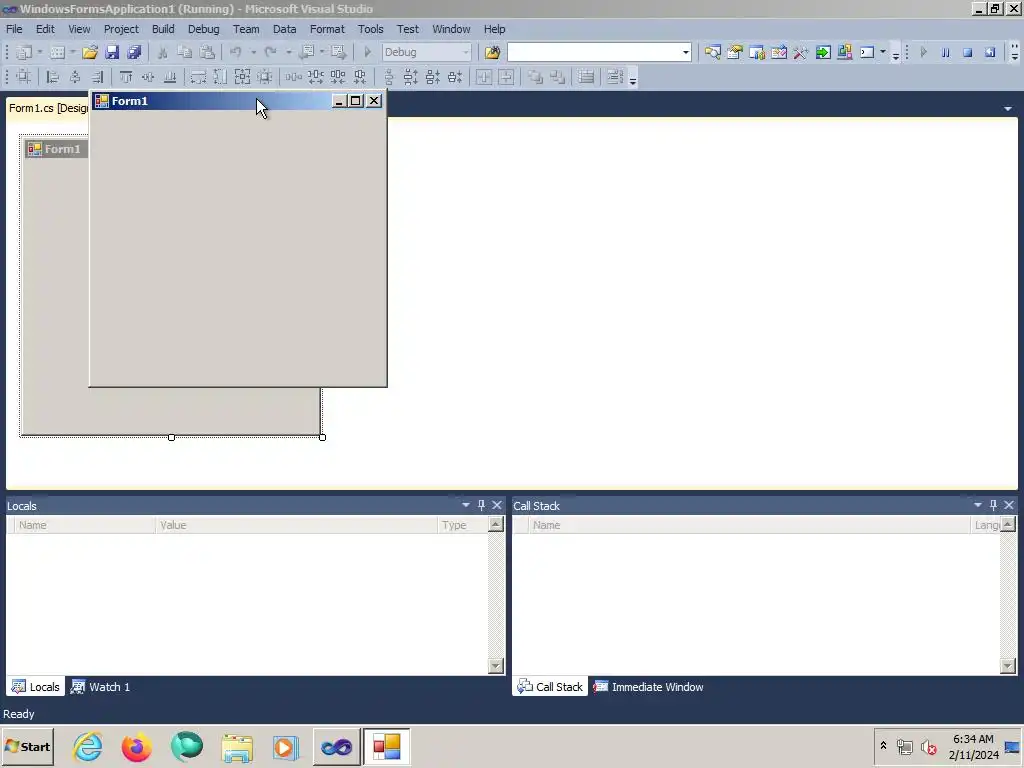Click the muted volume tray icon

928,747
